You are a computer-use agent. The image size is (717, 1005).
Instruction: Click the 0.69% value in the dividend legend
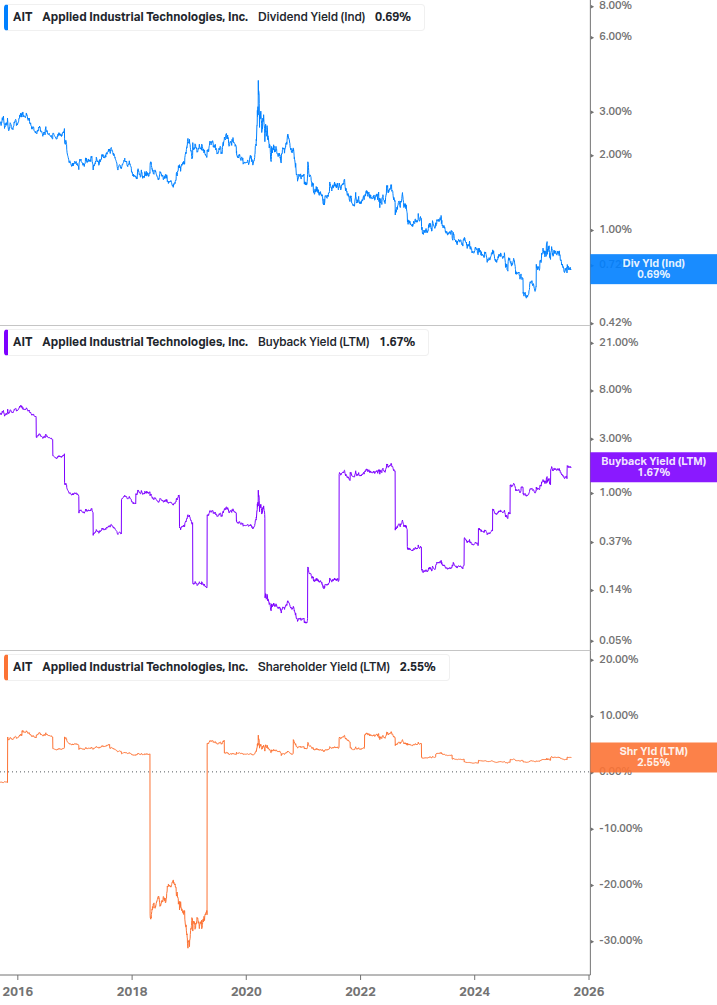point(393,17)
